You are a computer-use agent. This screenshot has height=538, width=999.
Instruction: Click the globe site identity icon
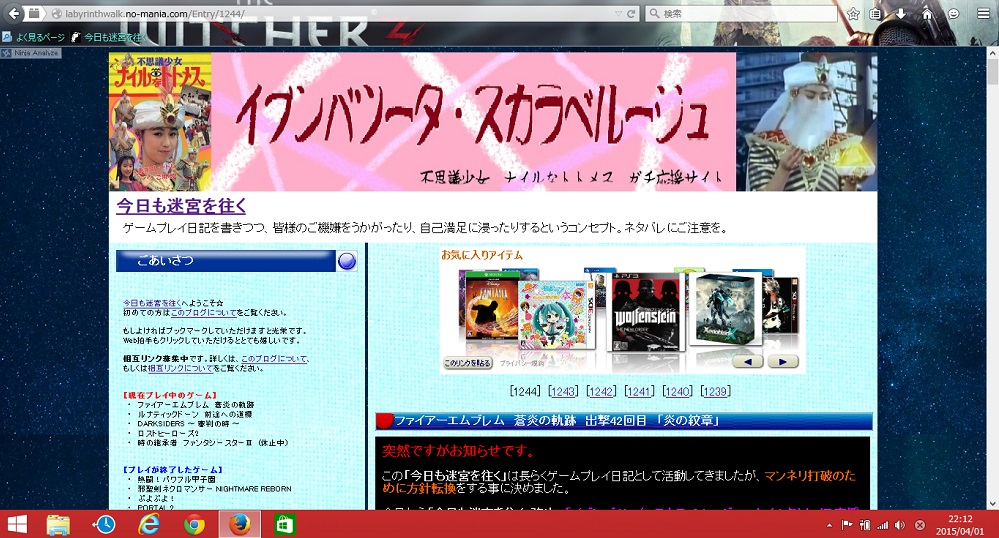[57, 13]
